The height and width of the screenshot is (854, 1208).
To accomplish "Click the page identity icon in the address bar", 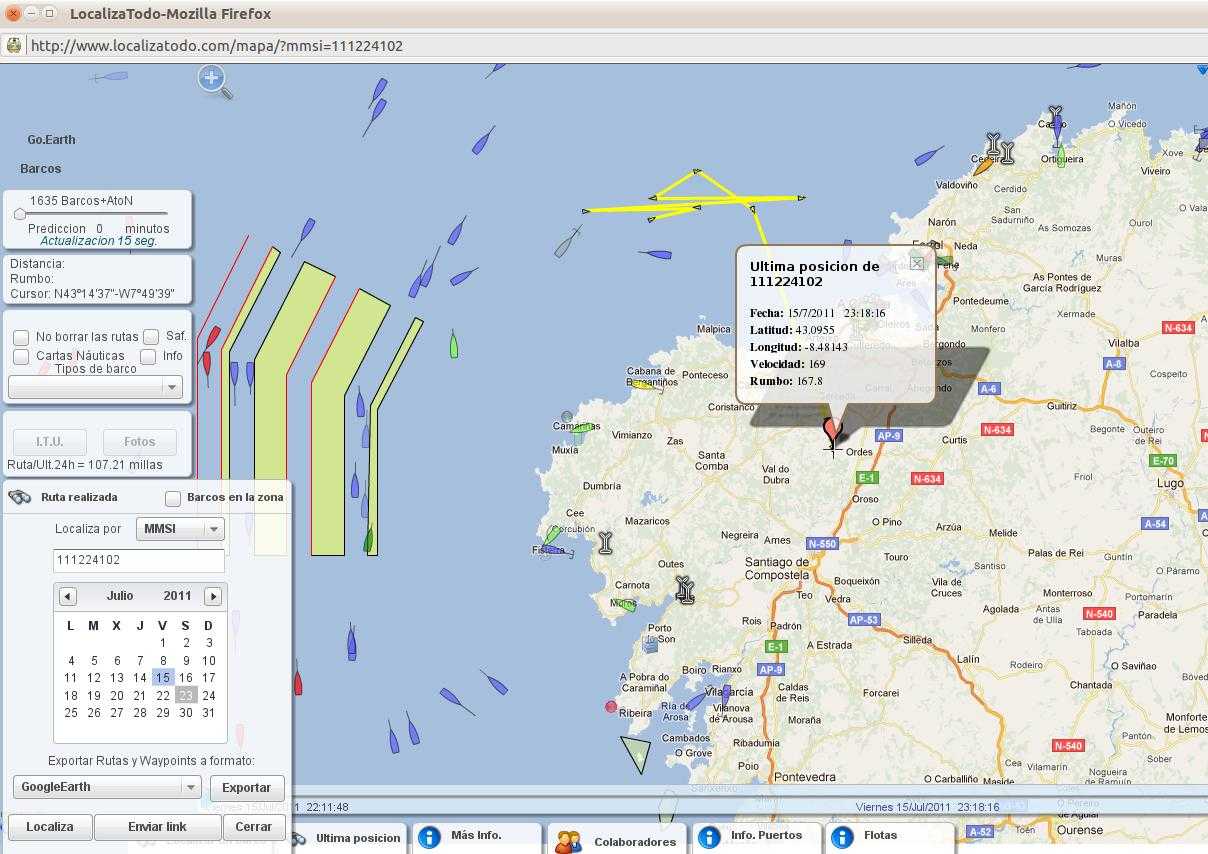I will click(14, 46).
